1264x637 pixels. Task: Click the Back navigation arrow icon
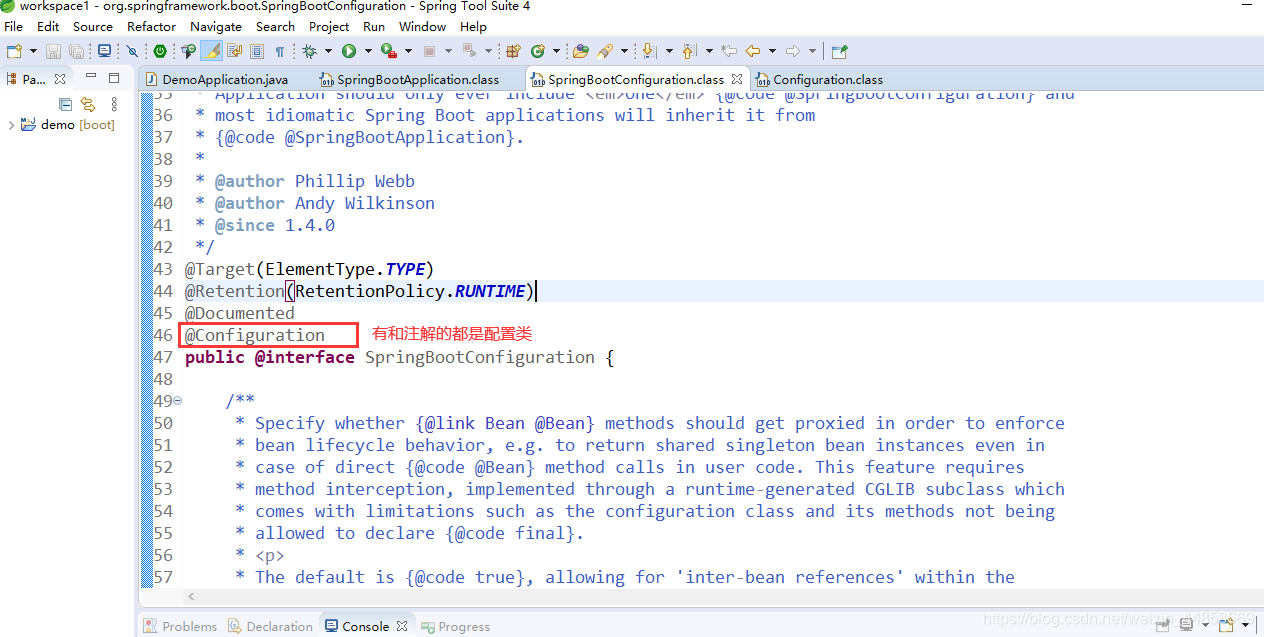[x=752, y=51]
